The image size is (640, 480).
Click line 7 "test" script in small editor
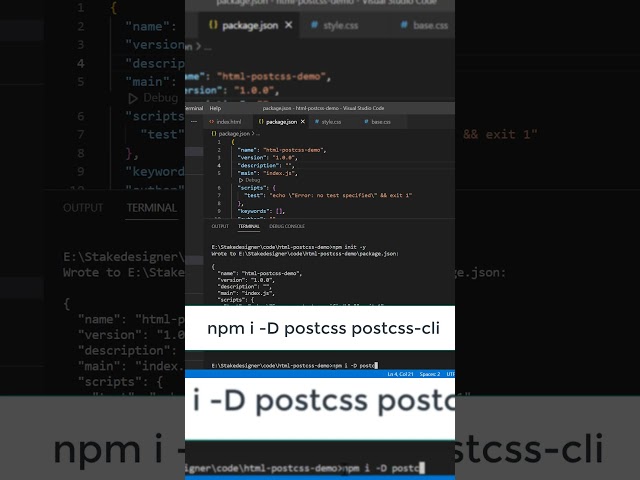coord(328,196)
